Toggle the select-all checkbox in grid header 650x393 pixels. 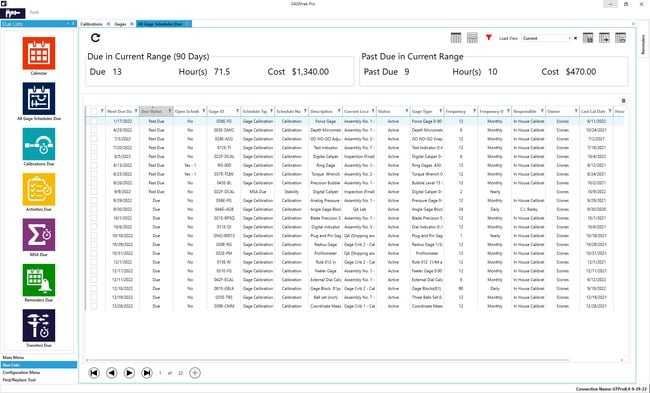(94, 111)
